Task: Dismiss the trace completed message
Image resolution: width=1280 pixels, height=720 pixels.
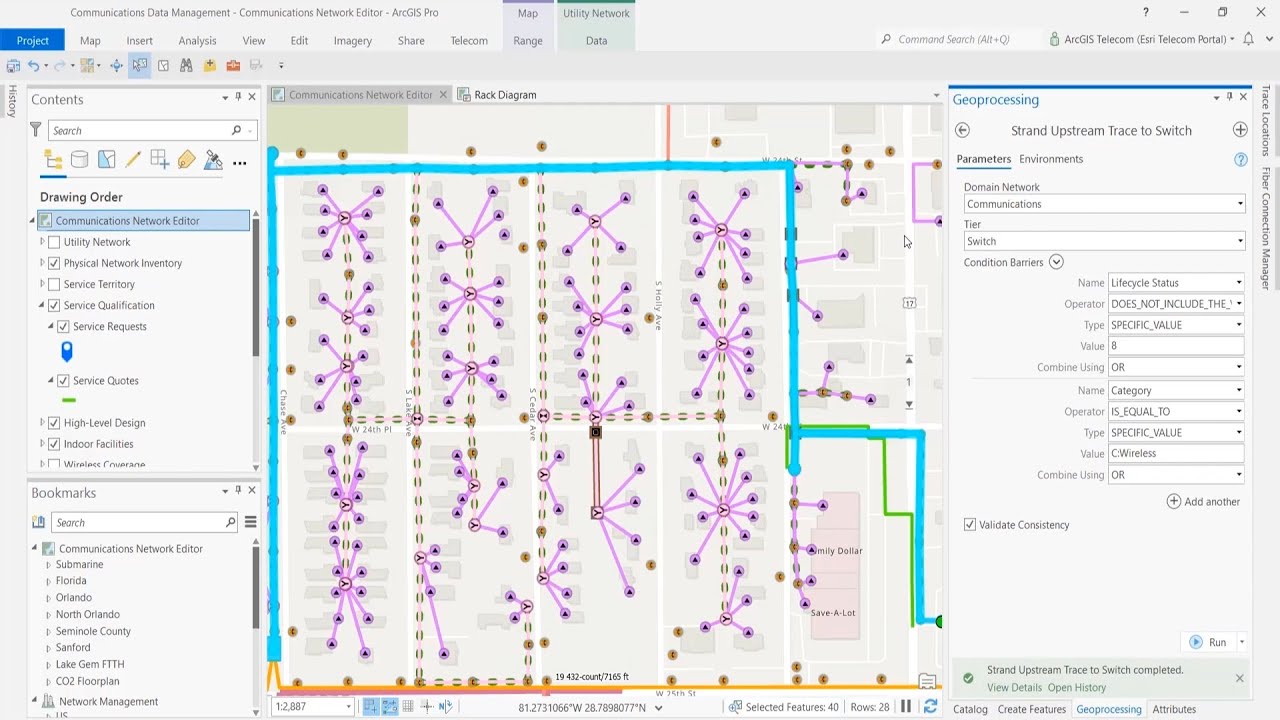Action: (x=1239, y=678)
